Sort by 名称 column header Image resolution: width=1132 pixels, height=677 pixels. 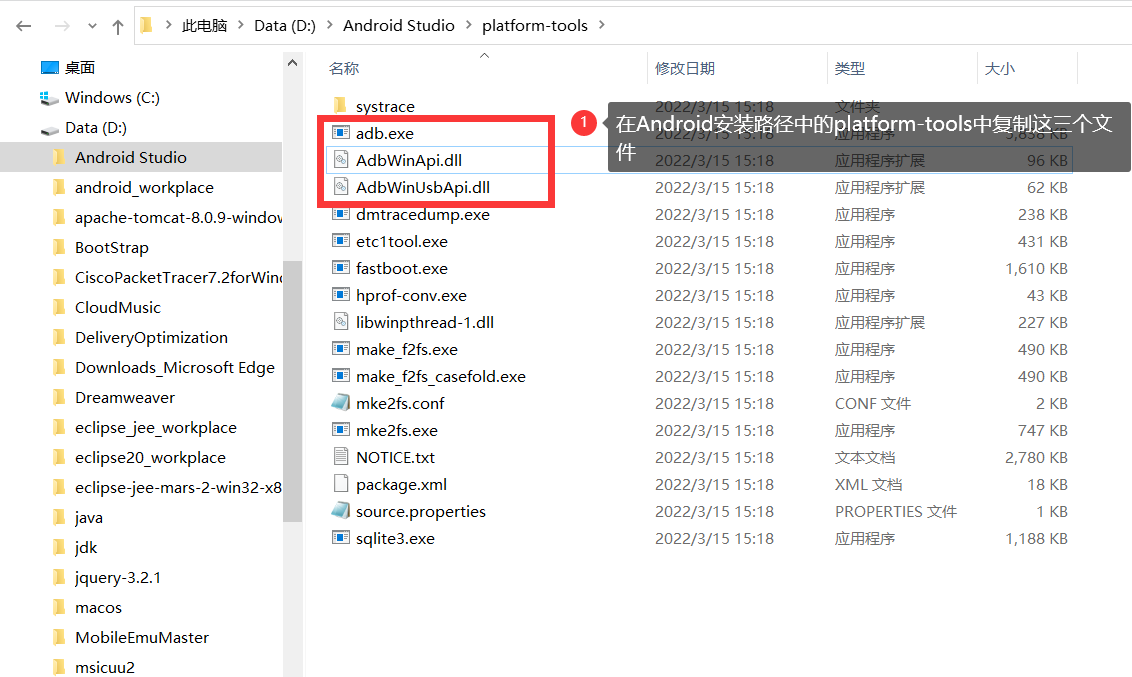(x=344, y=69)
